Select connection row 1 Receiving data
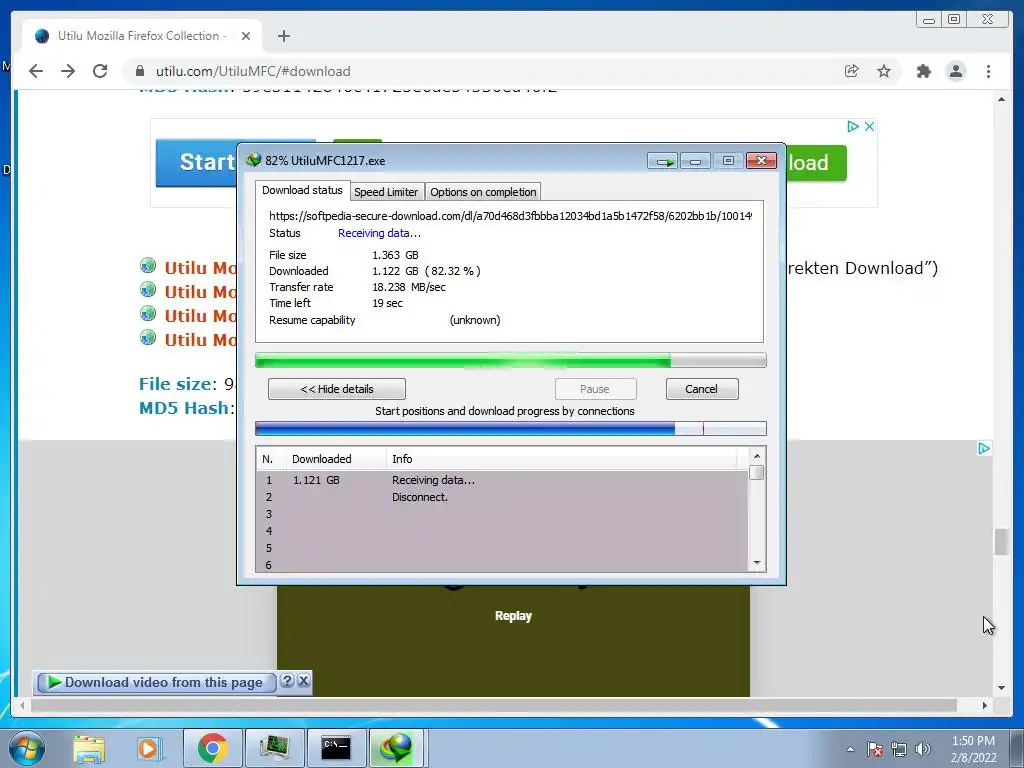 [502, 480]
